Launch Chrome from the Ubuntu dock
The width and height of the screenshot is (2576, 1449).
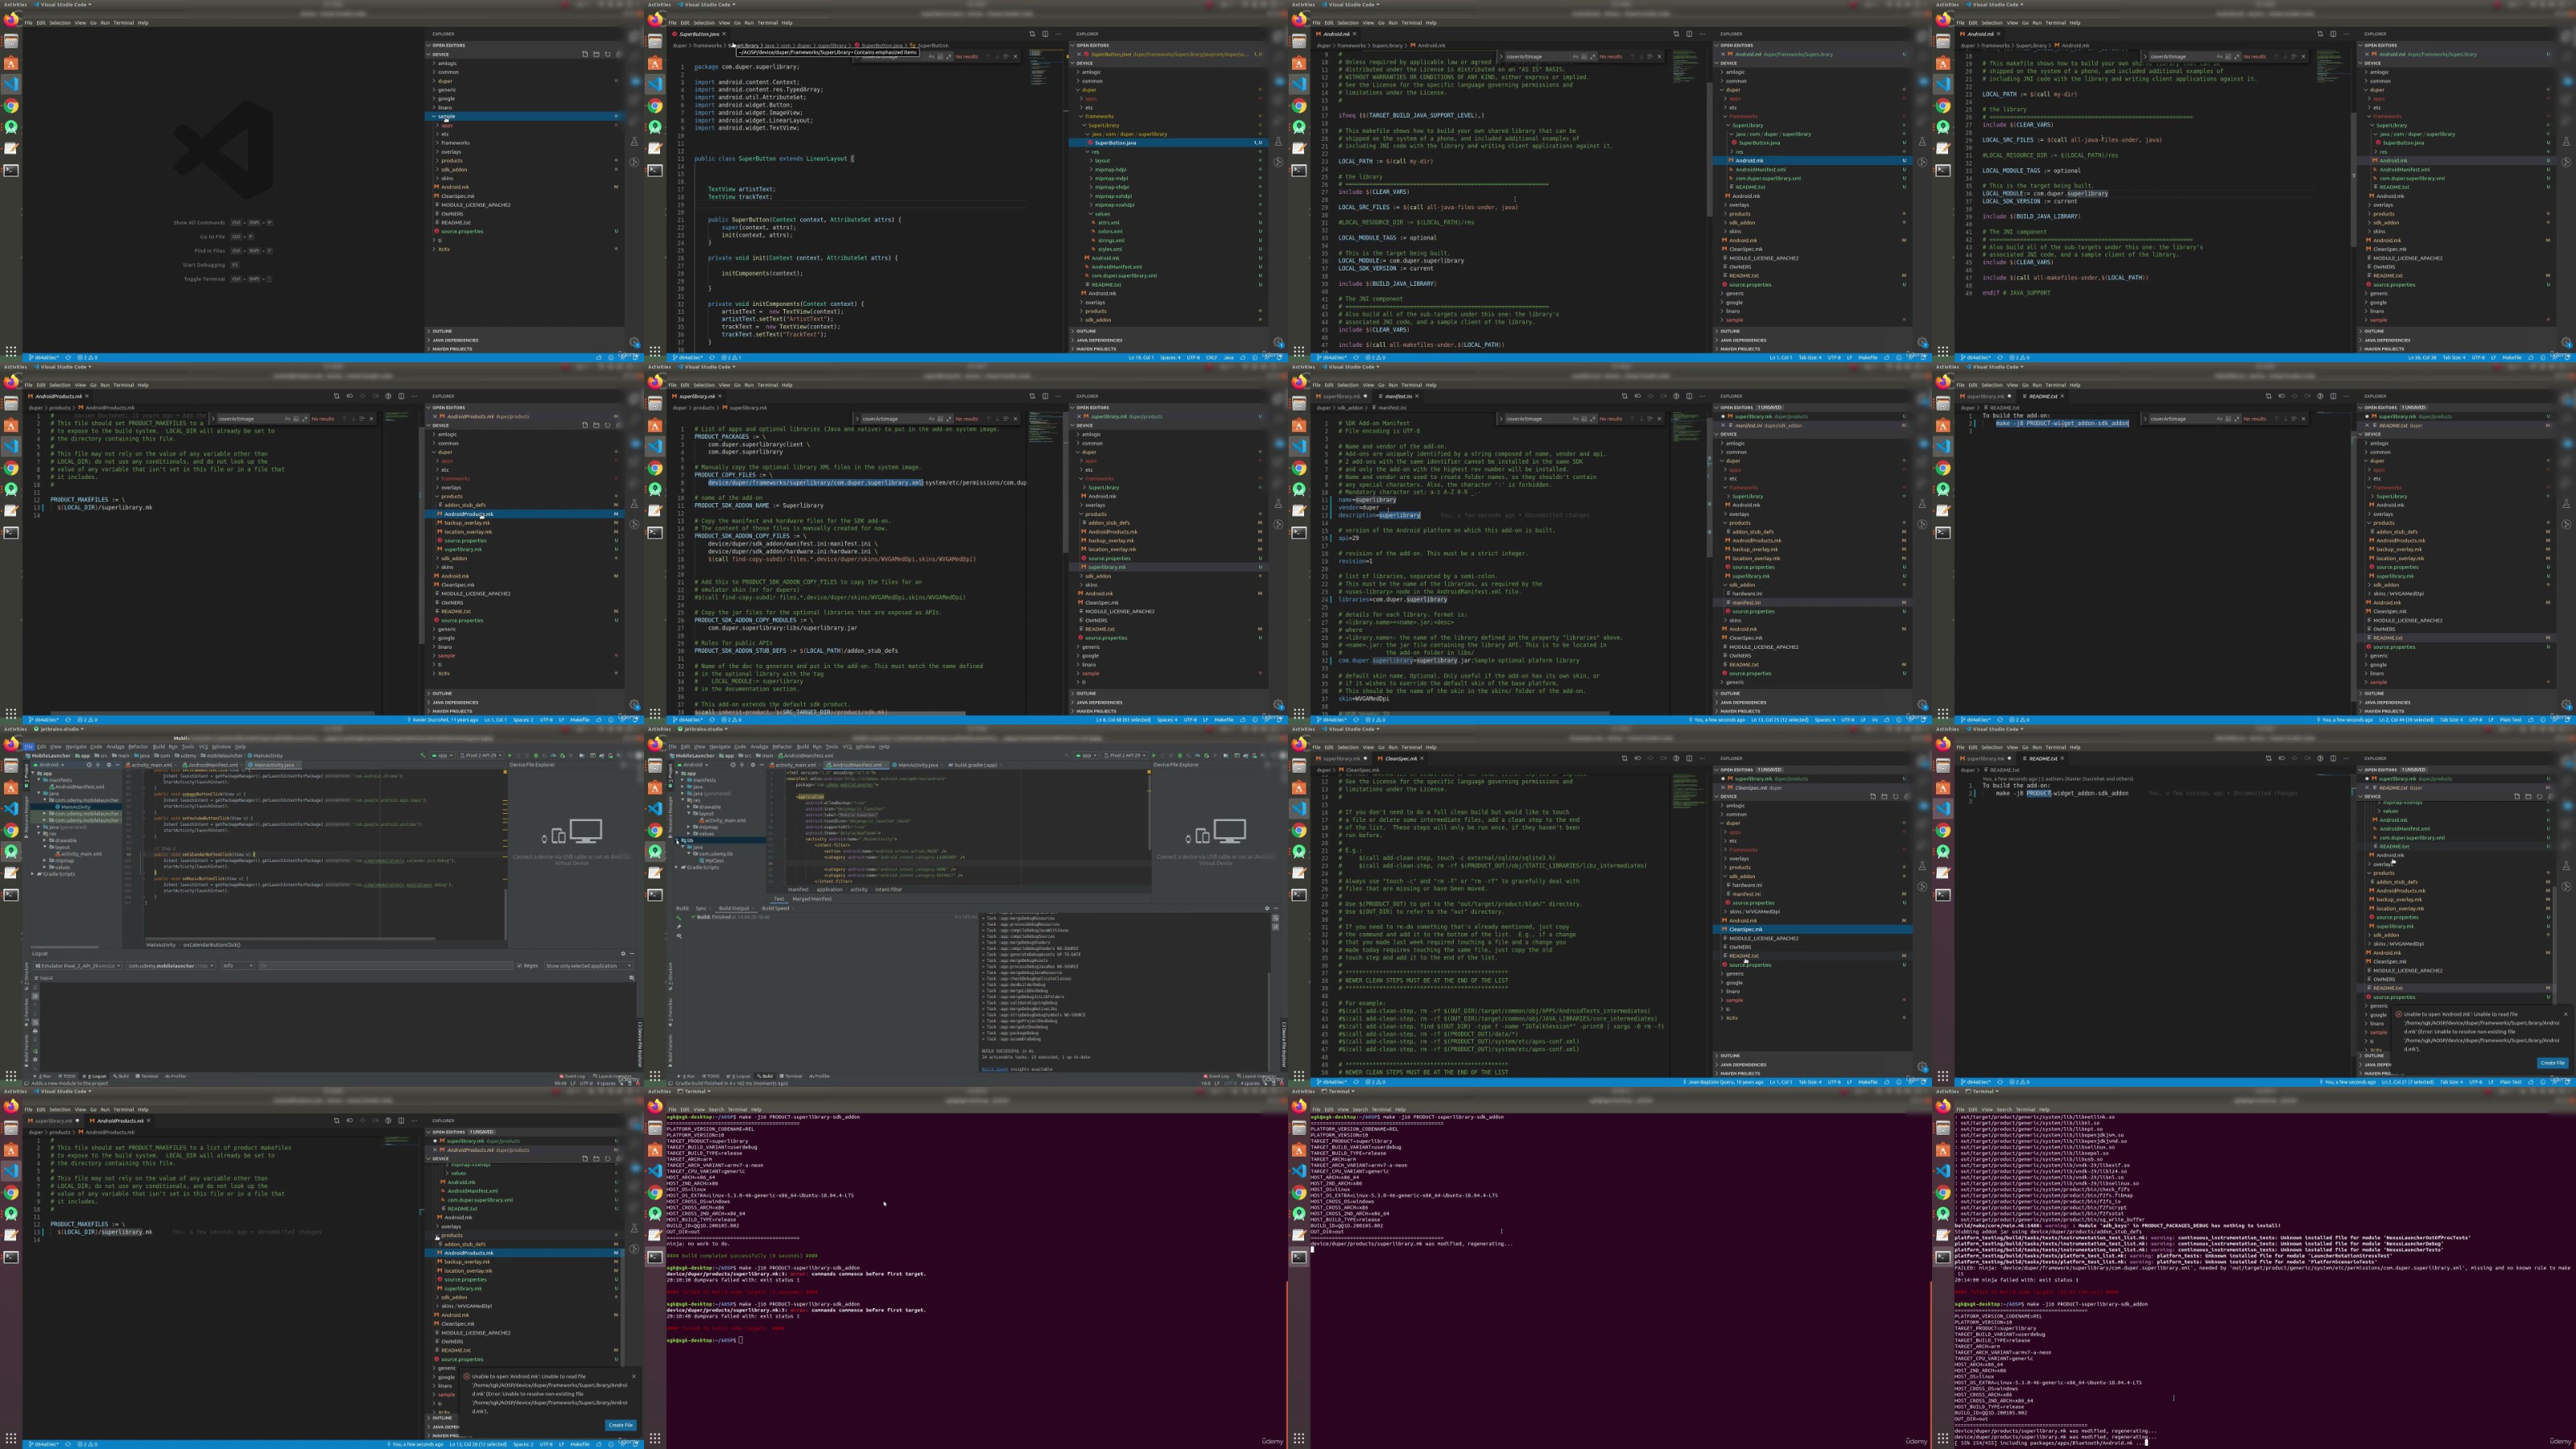click(10, 105)
